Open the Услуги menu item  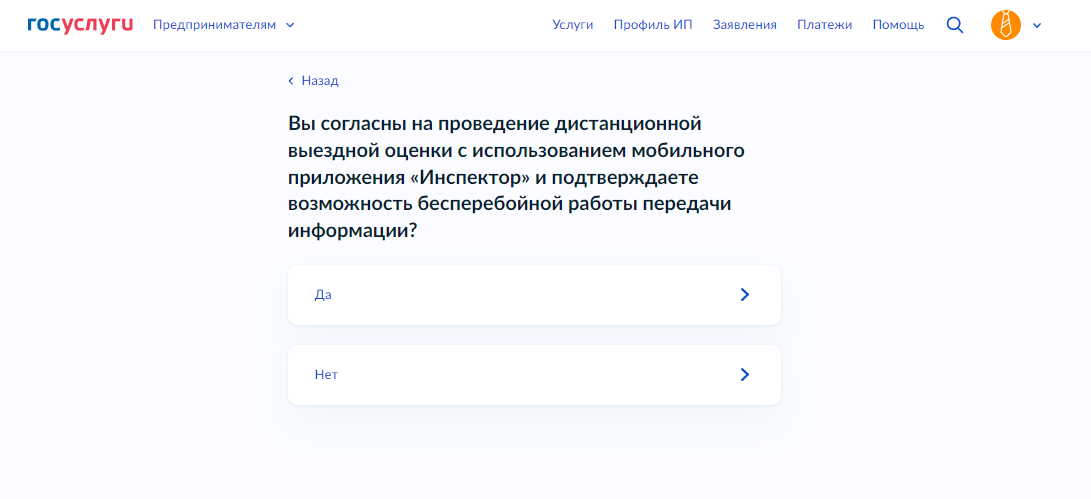pos(573,25)
